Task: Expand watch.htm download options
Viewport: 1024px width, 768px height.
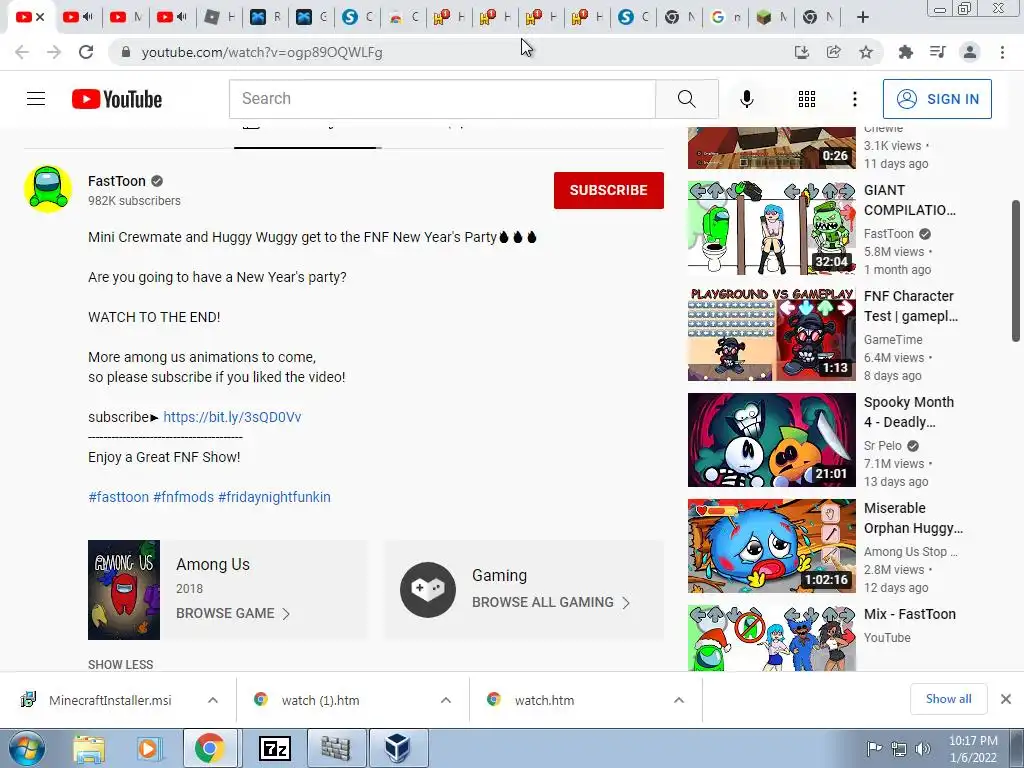Action: click(679, 700)
